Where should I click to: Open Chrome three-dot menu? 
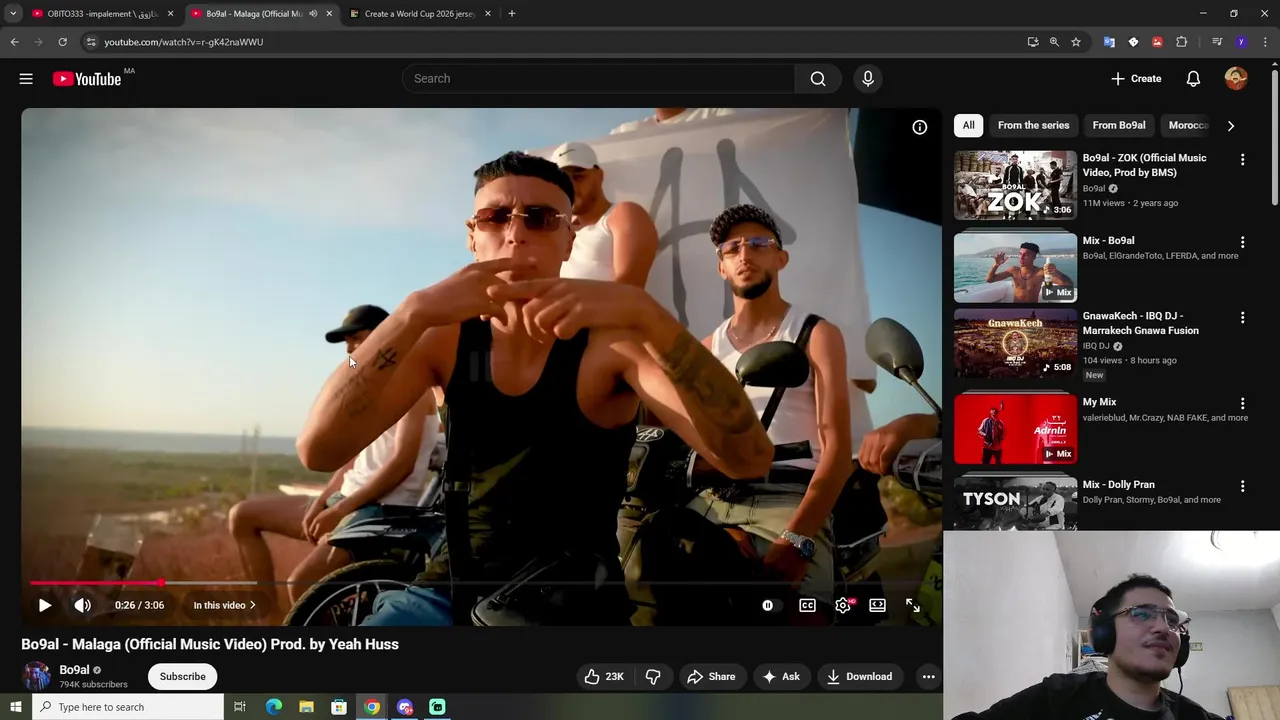coord(1266,42)
